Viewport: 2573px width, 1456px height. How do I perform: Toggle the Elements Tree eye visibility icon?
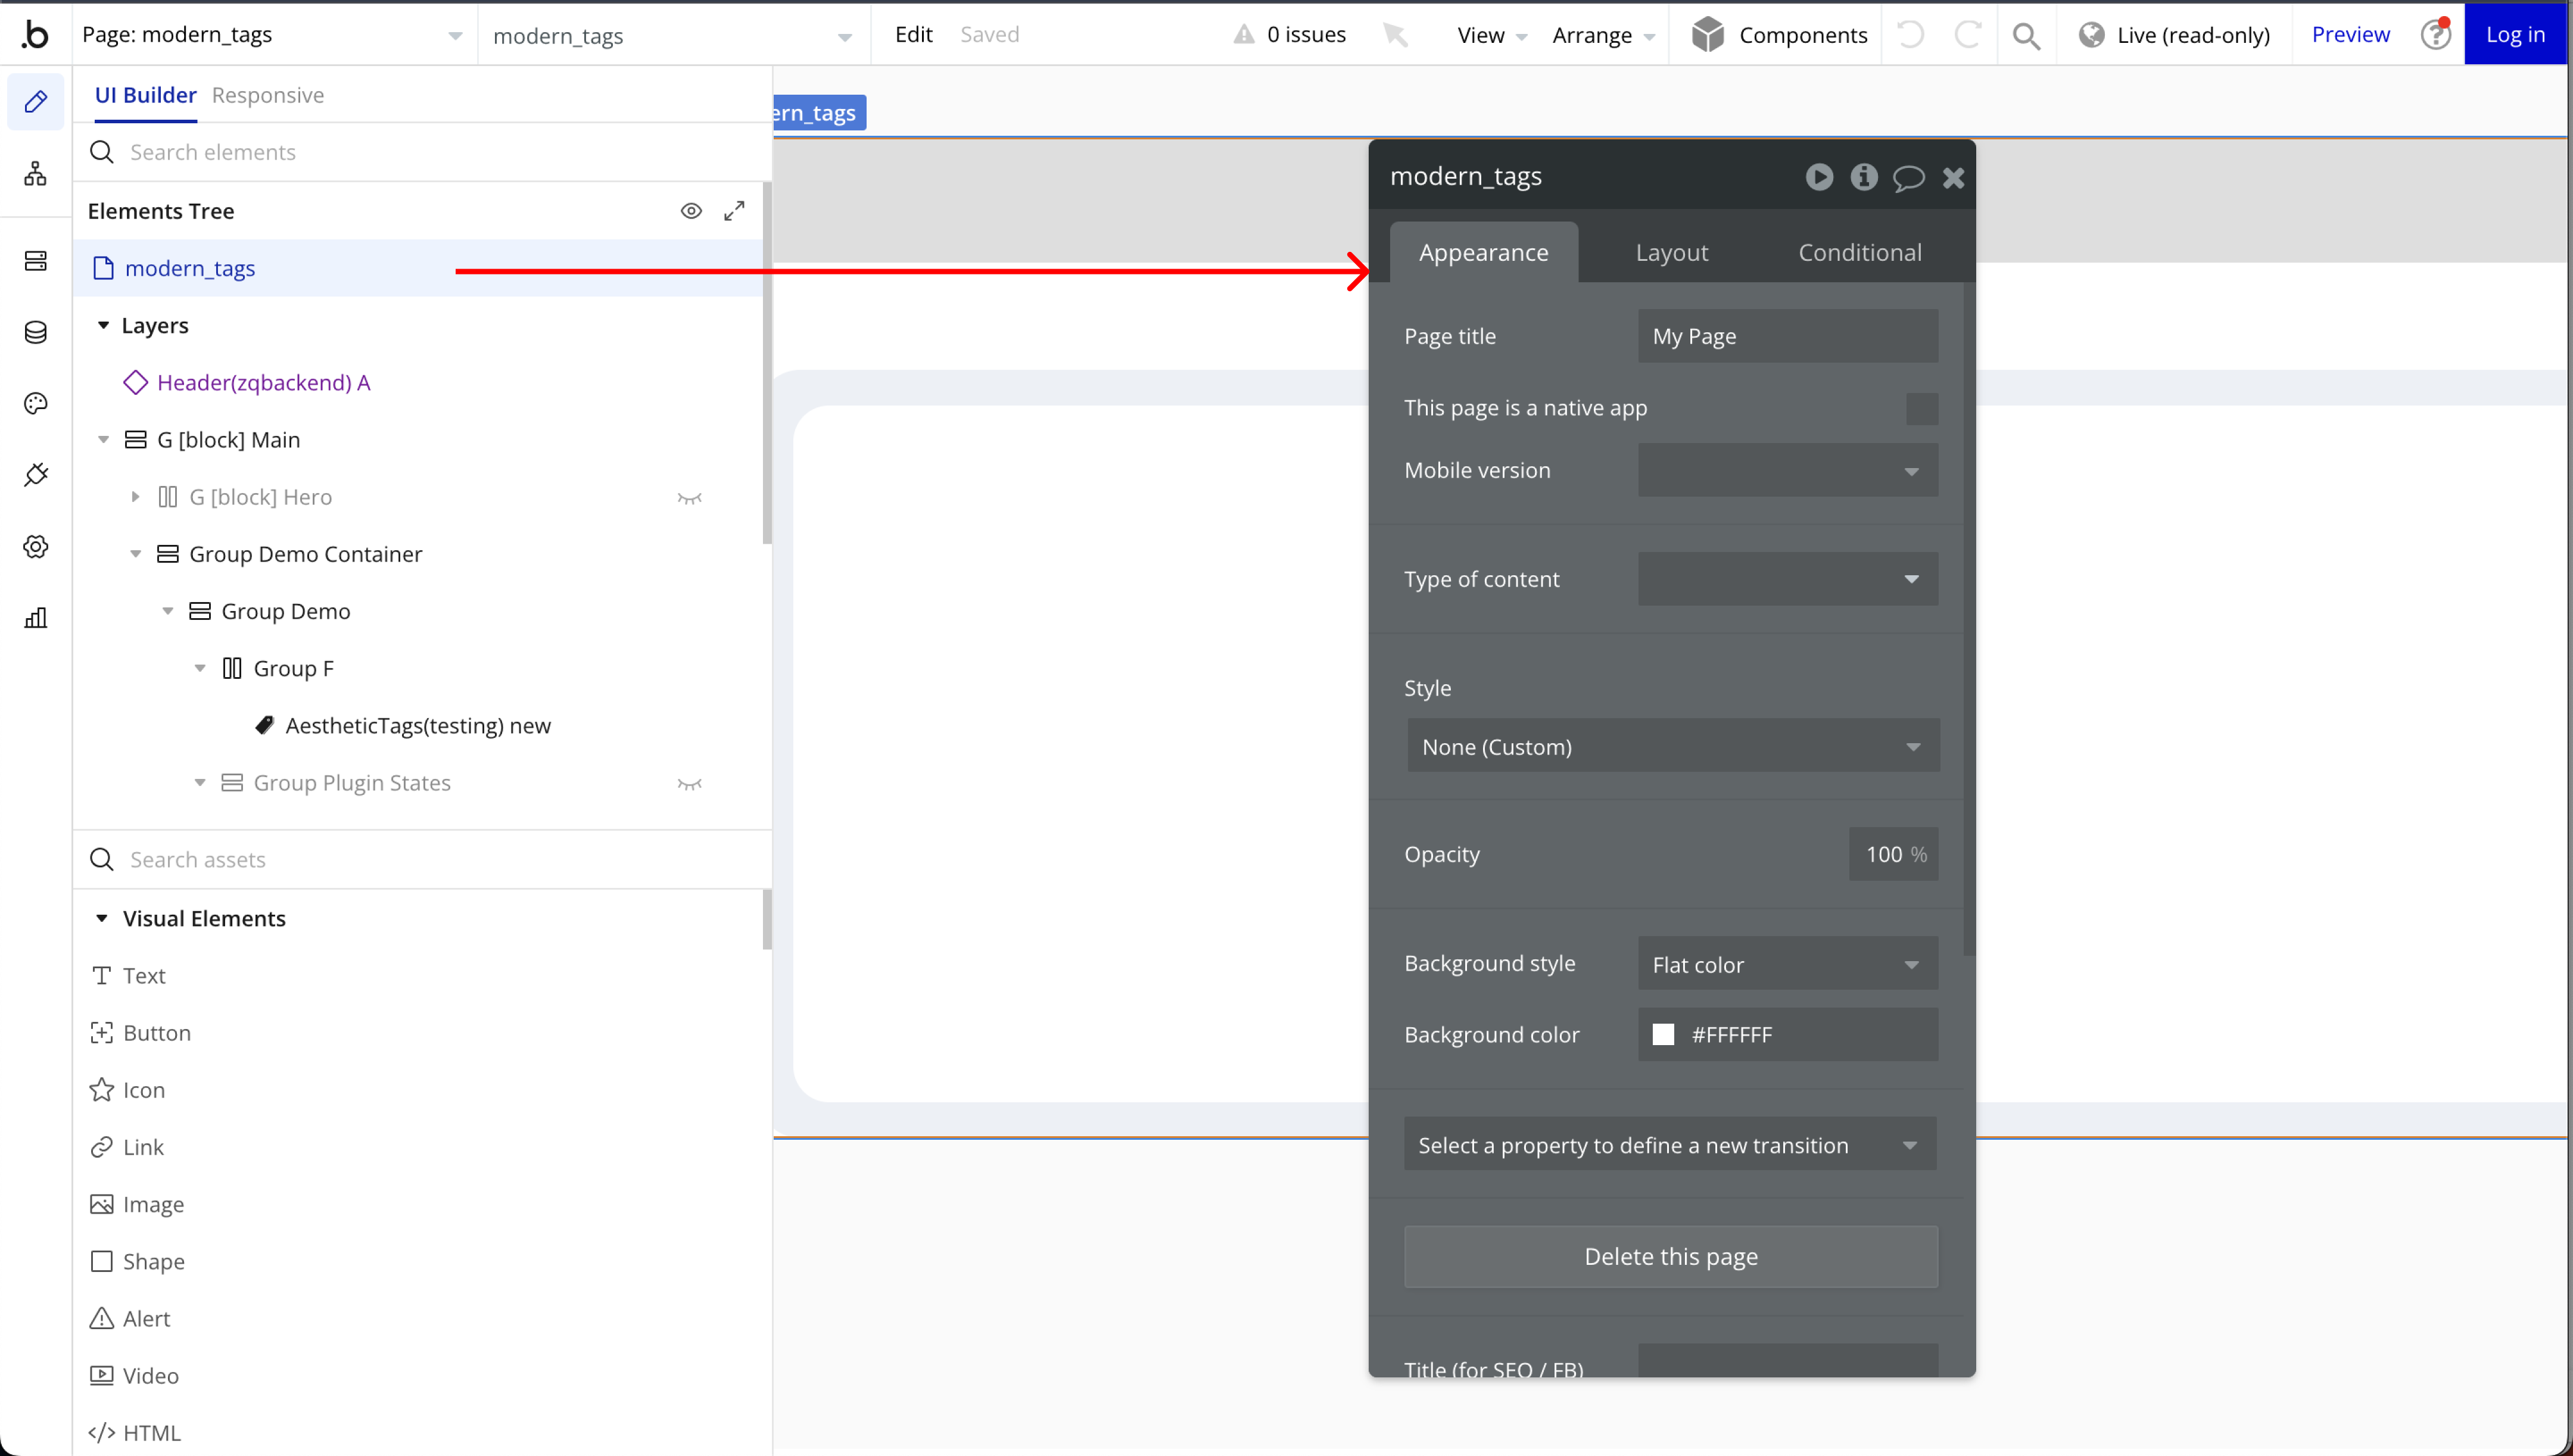point(691,211)
